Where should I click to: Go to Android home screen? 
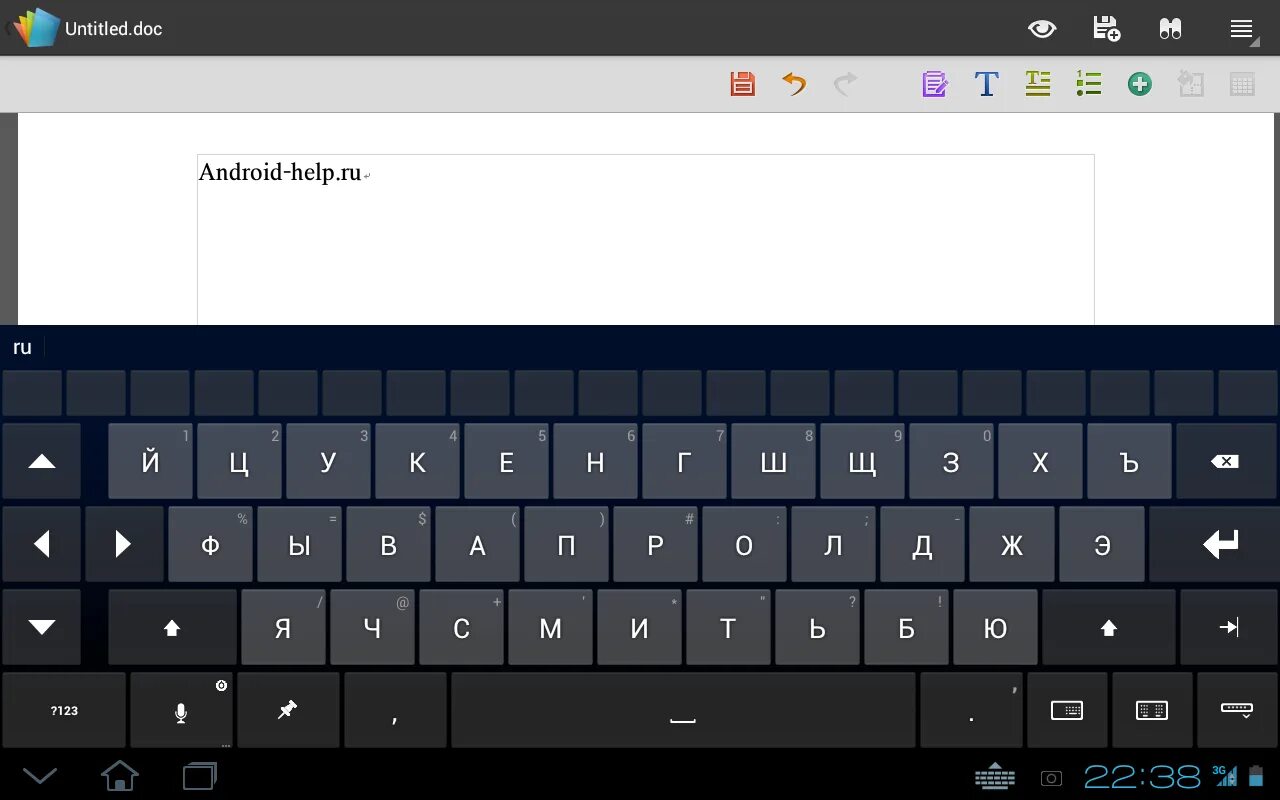(120, 775)
